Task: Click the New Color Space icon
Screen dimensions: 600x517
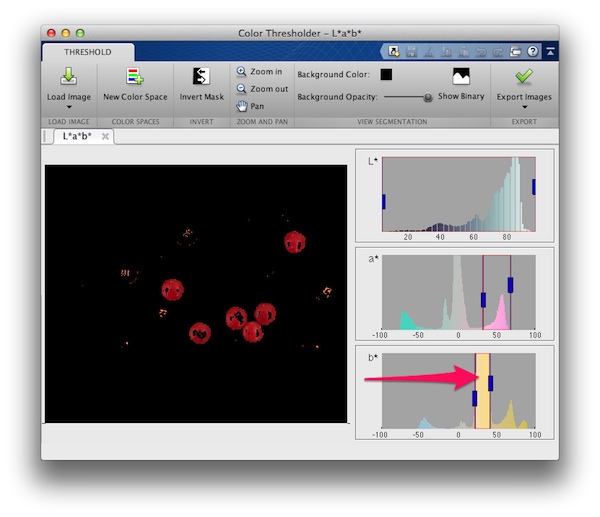Action: pyautogui.click(x=135, y=77)
